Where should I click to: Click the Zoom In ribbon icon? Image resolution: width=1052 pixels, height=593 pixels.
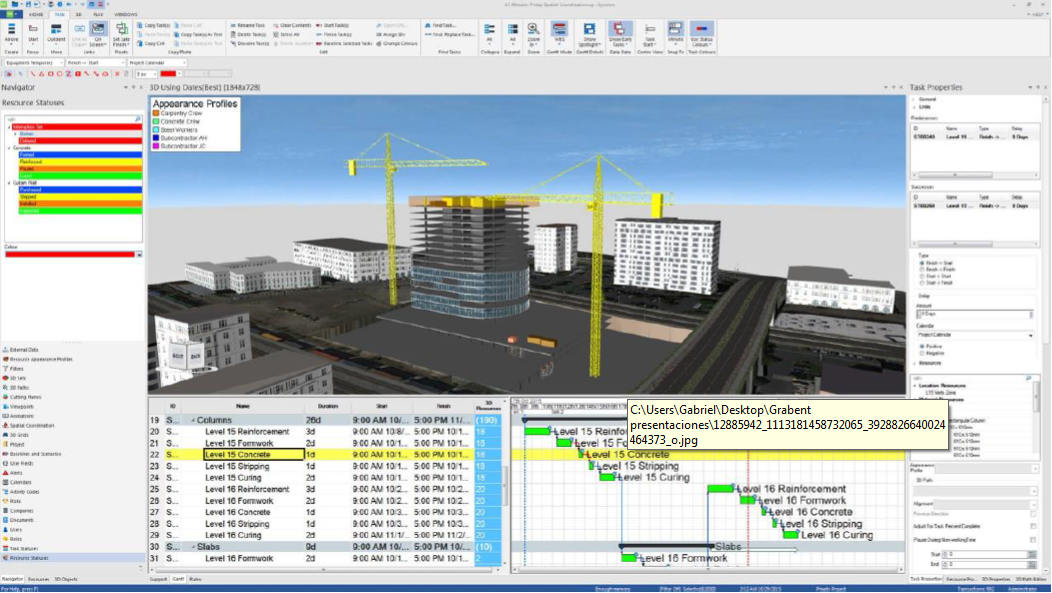tap(533, 31)
